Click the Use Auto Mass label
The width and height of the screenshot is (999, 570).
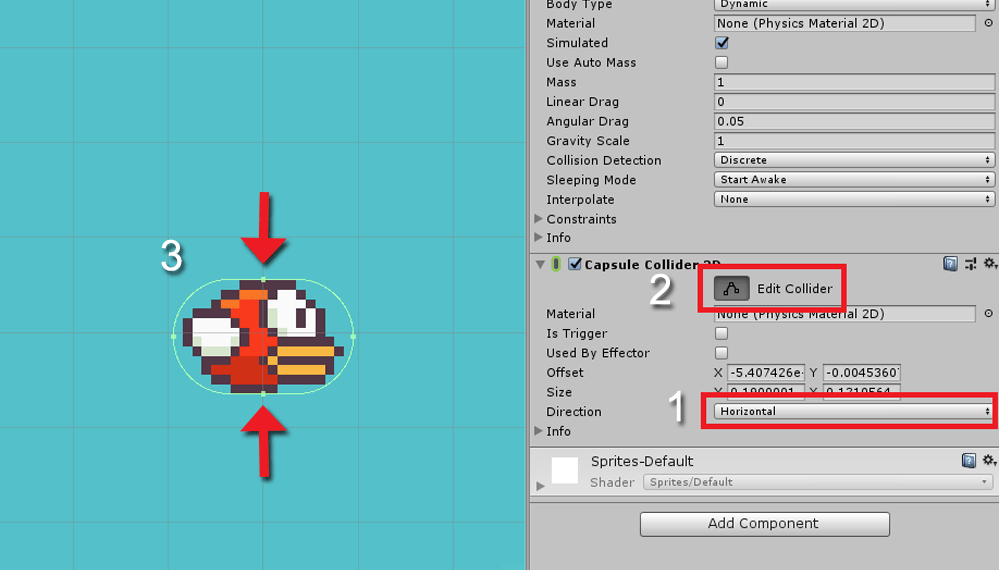[591, 62]
